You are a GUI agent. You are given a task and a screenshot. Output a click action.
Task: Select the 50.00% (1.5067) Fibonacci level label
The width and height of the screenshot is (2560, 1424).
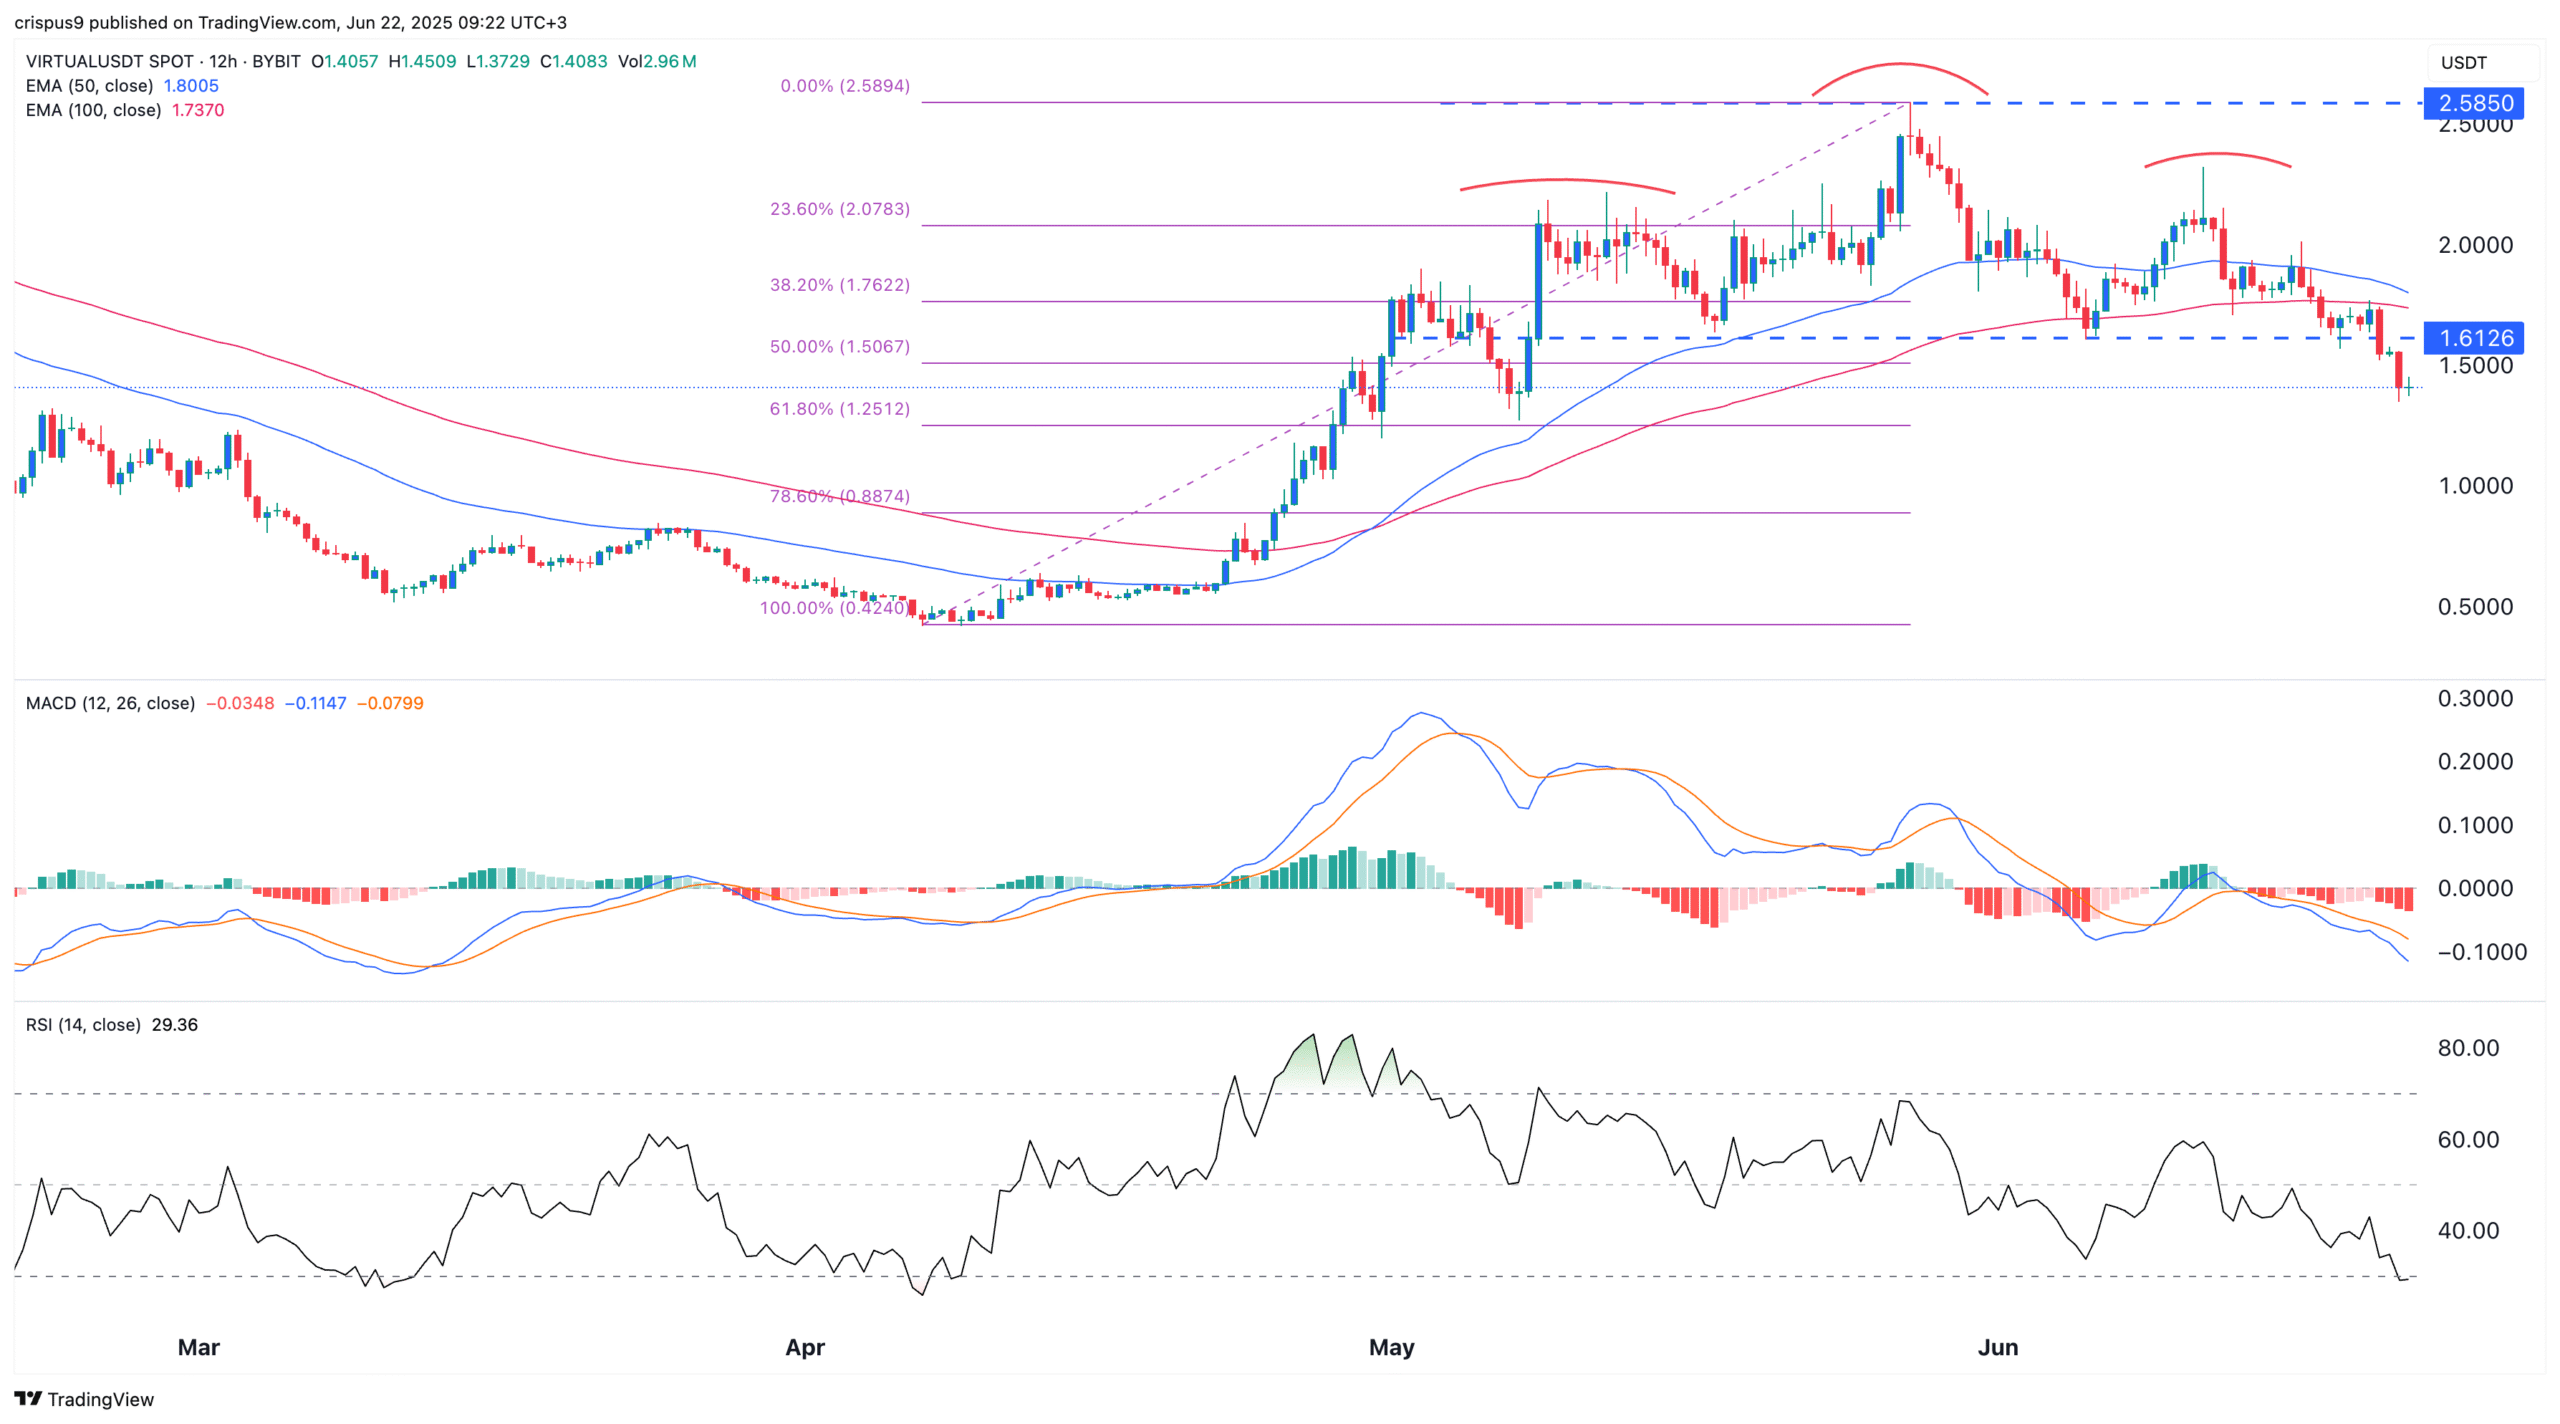pyautogui.click(x=839, y=347)
